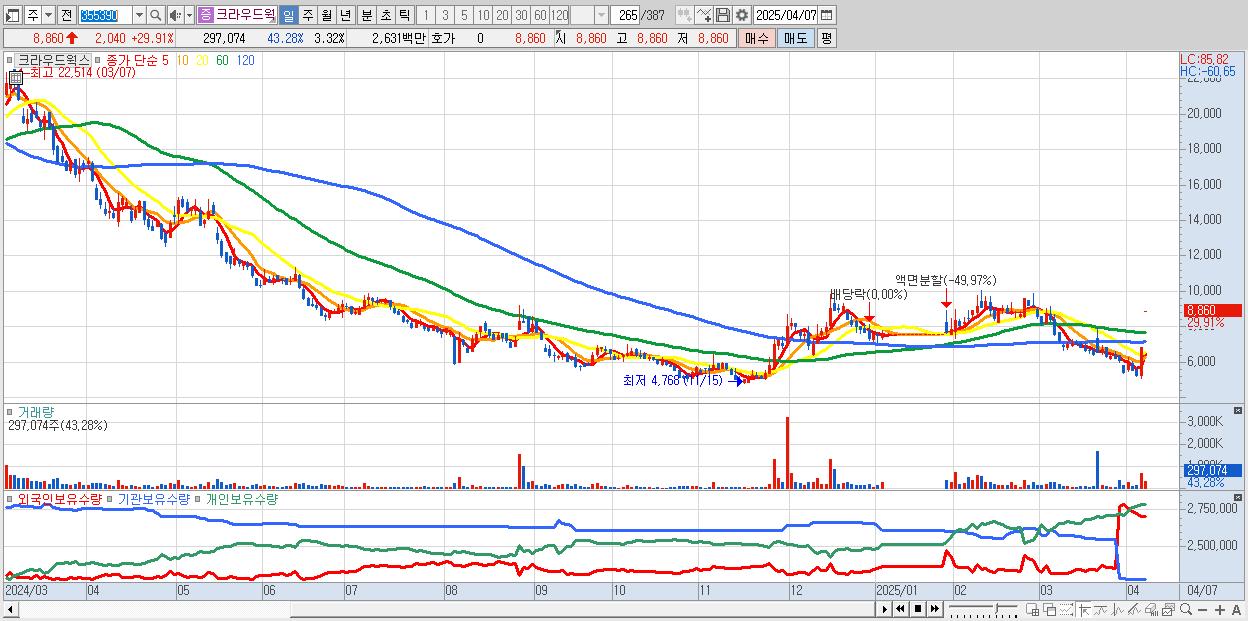Viewport: 1248px width, 621px height.
Task: Select the 일 daily chart period
Action: 288,15
